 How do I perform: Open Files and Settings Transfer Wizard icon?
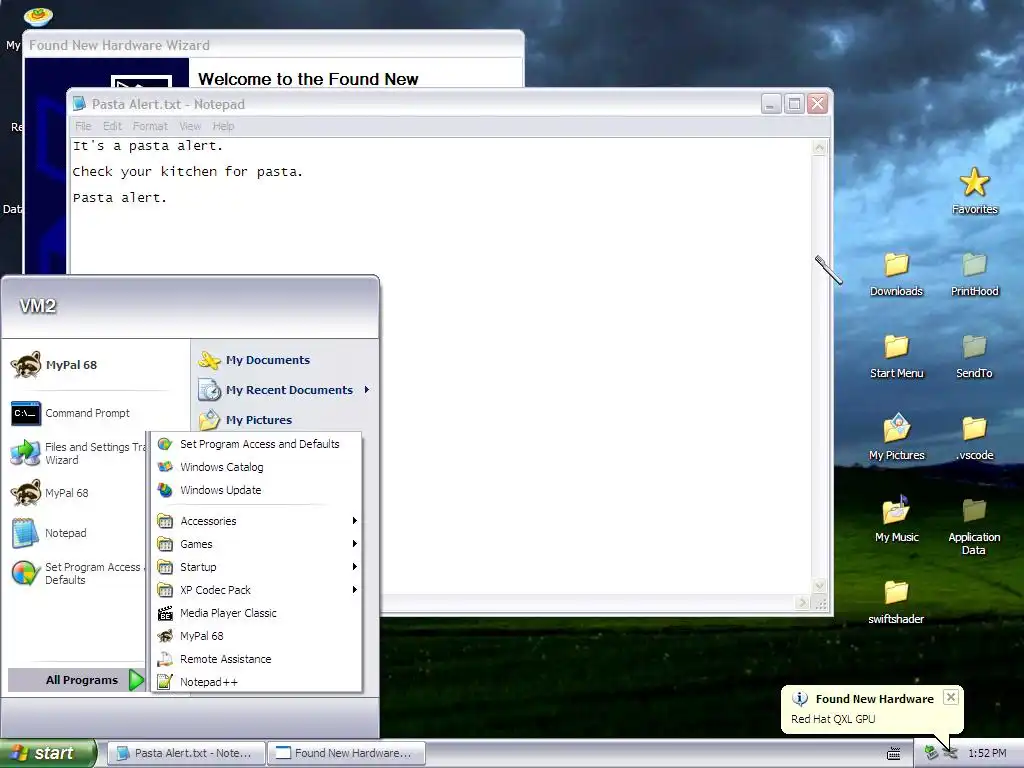pyautogui.click(x=26, y=453)
